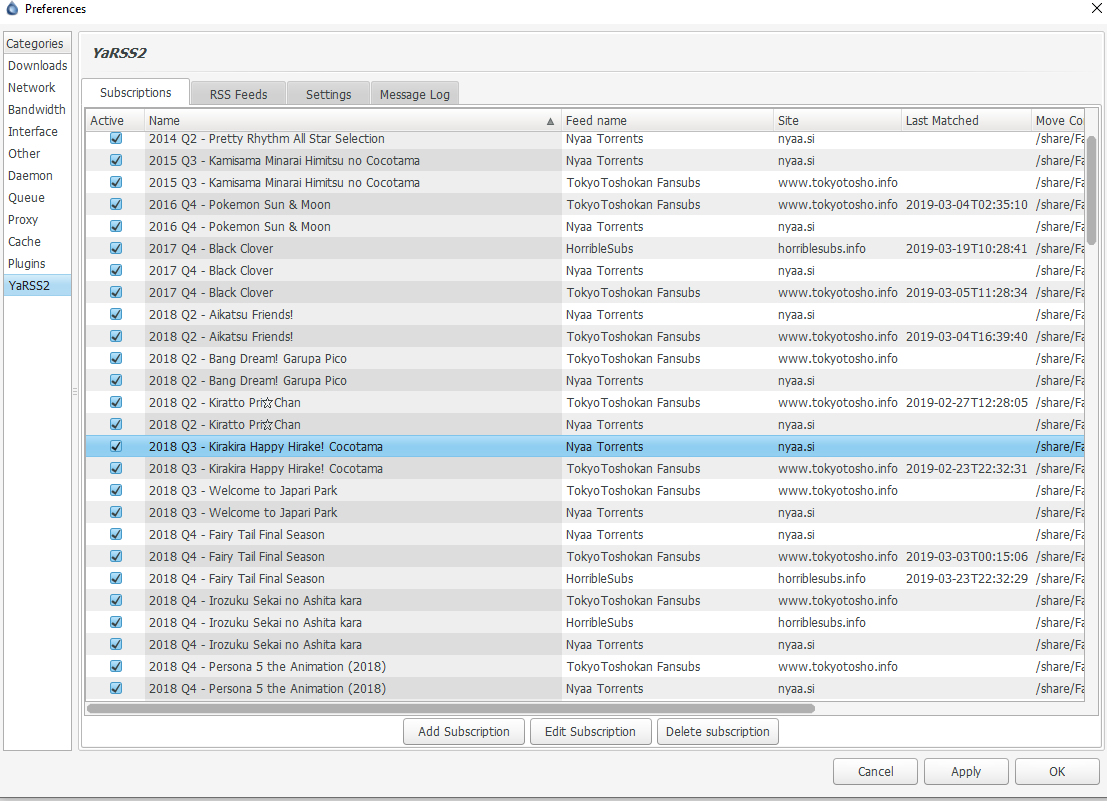Click the timestamp 2019-03-03T00:15:06
1107x801 pixels.
pos(967,556)
